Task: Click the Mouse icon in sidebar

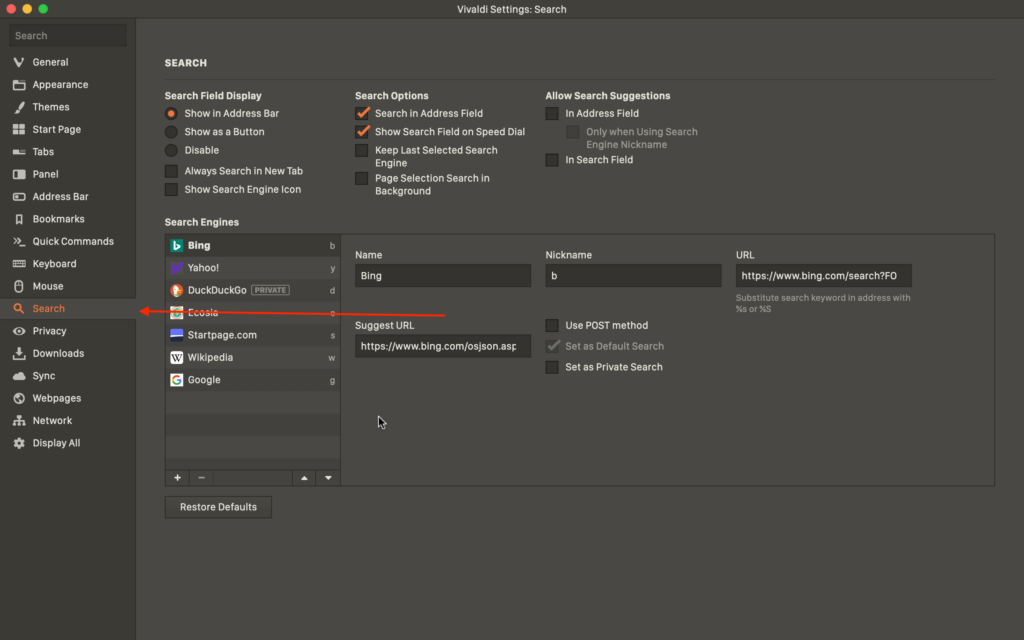Action: click(19, 286)
